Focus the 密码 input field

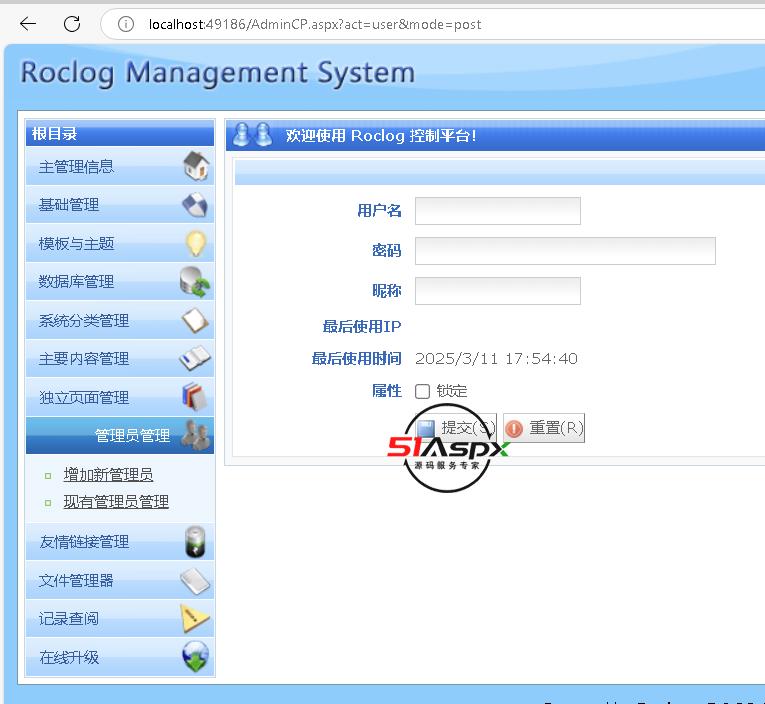(565, 251)
